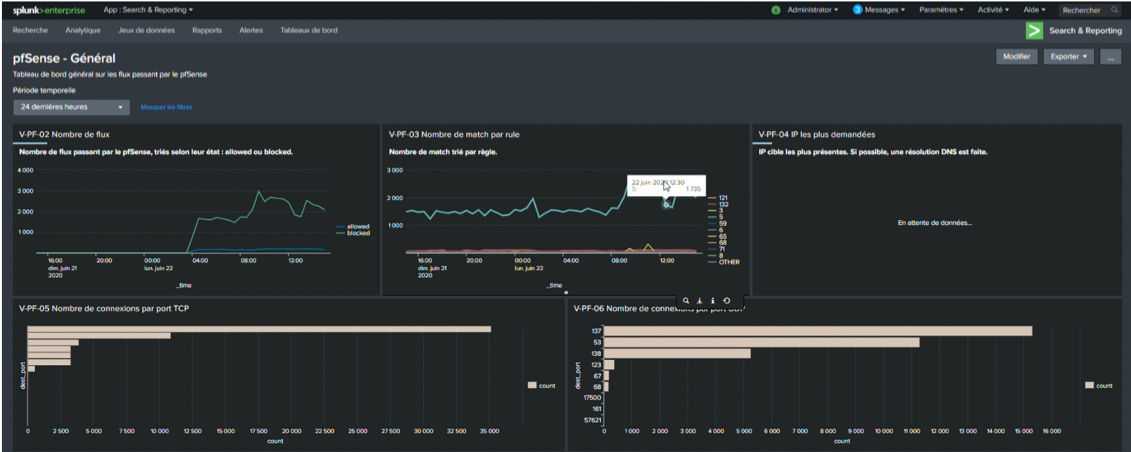
Task: Click the bar for port 138
Action: click(677, 353)
